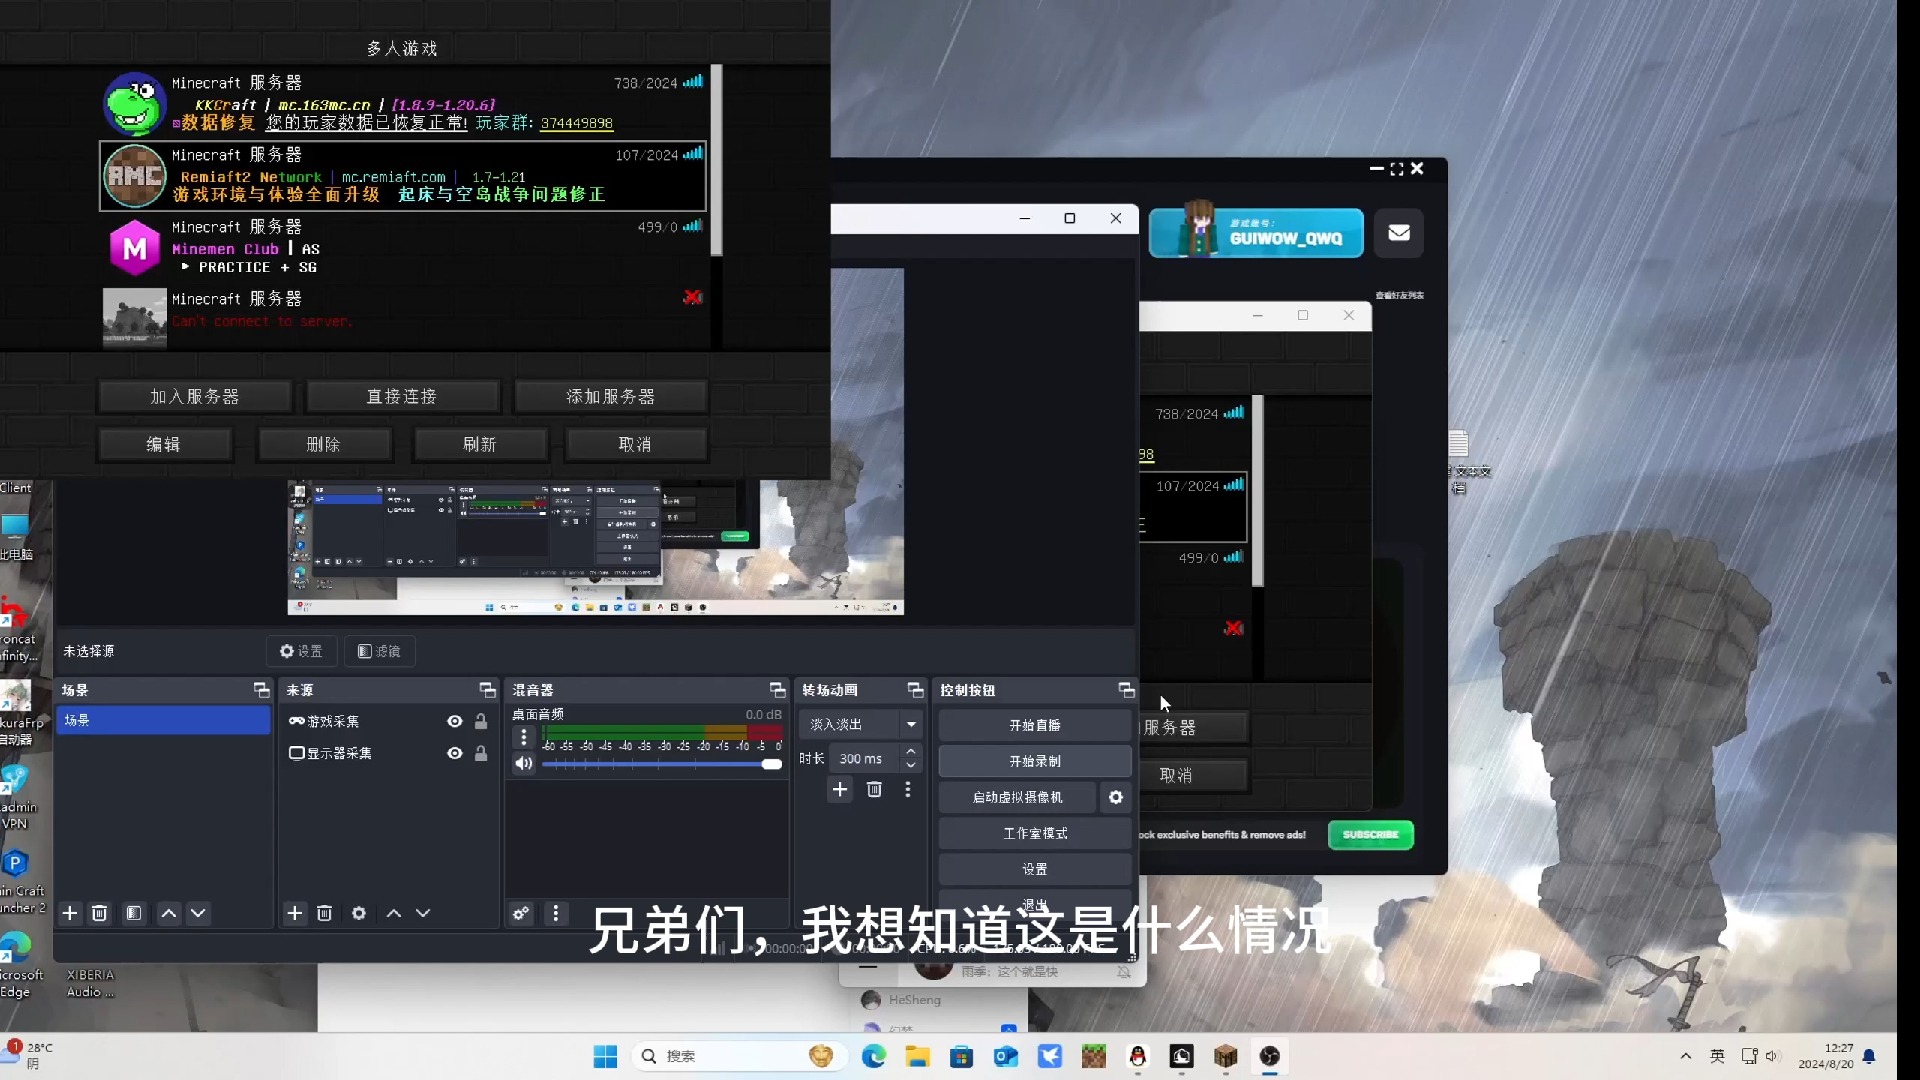The image size is (1920, 1080).
Task: Open the mail icon in the launcher window
Action: [1399, 233]
